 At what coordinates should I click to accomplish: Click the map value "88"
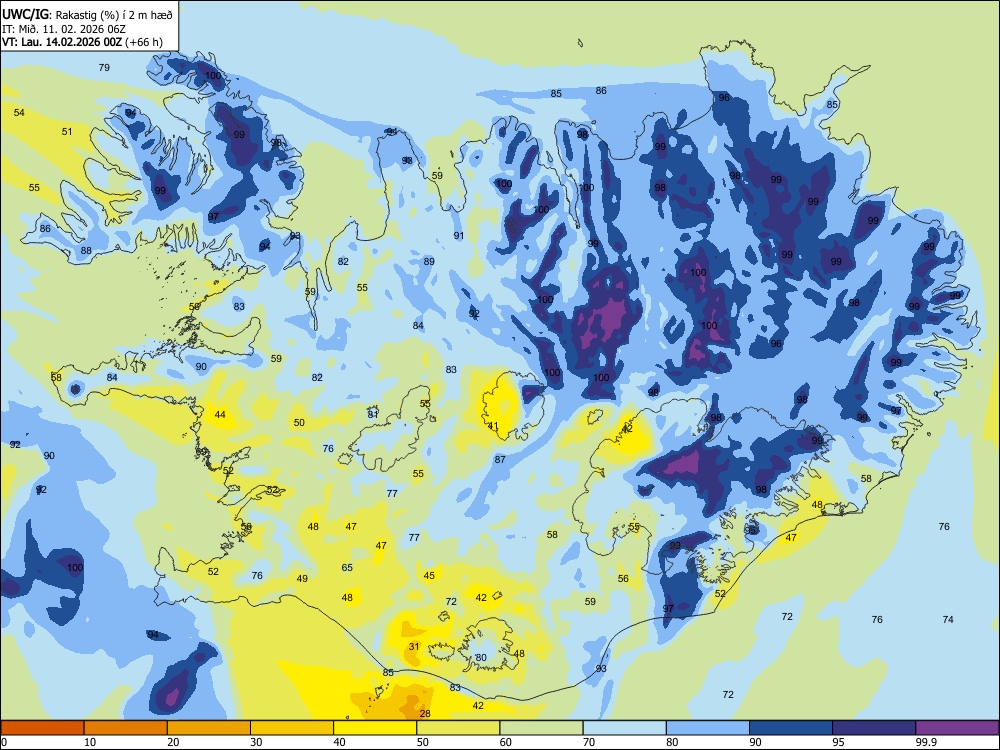(x=86, y=251)
